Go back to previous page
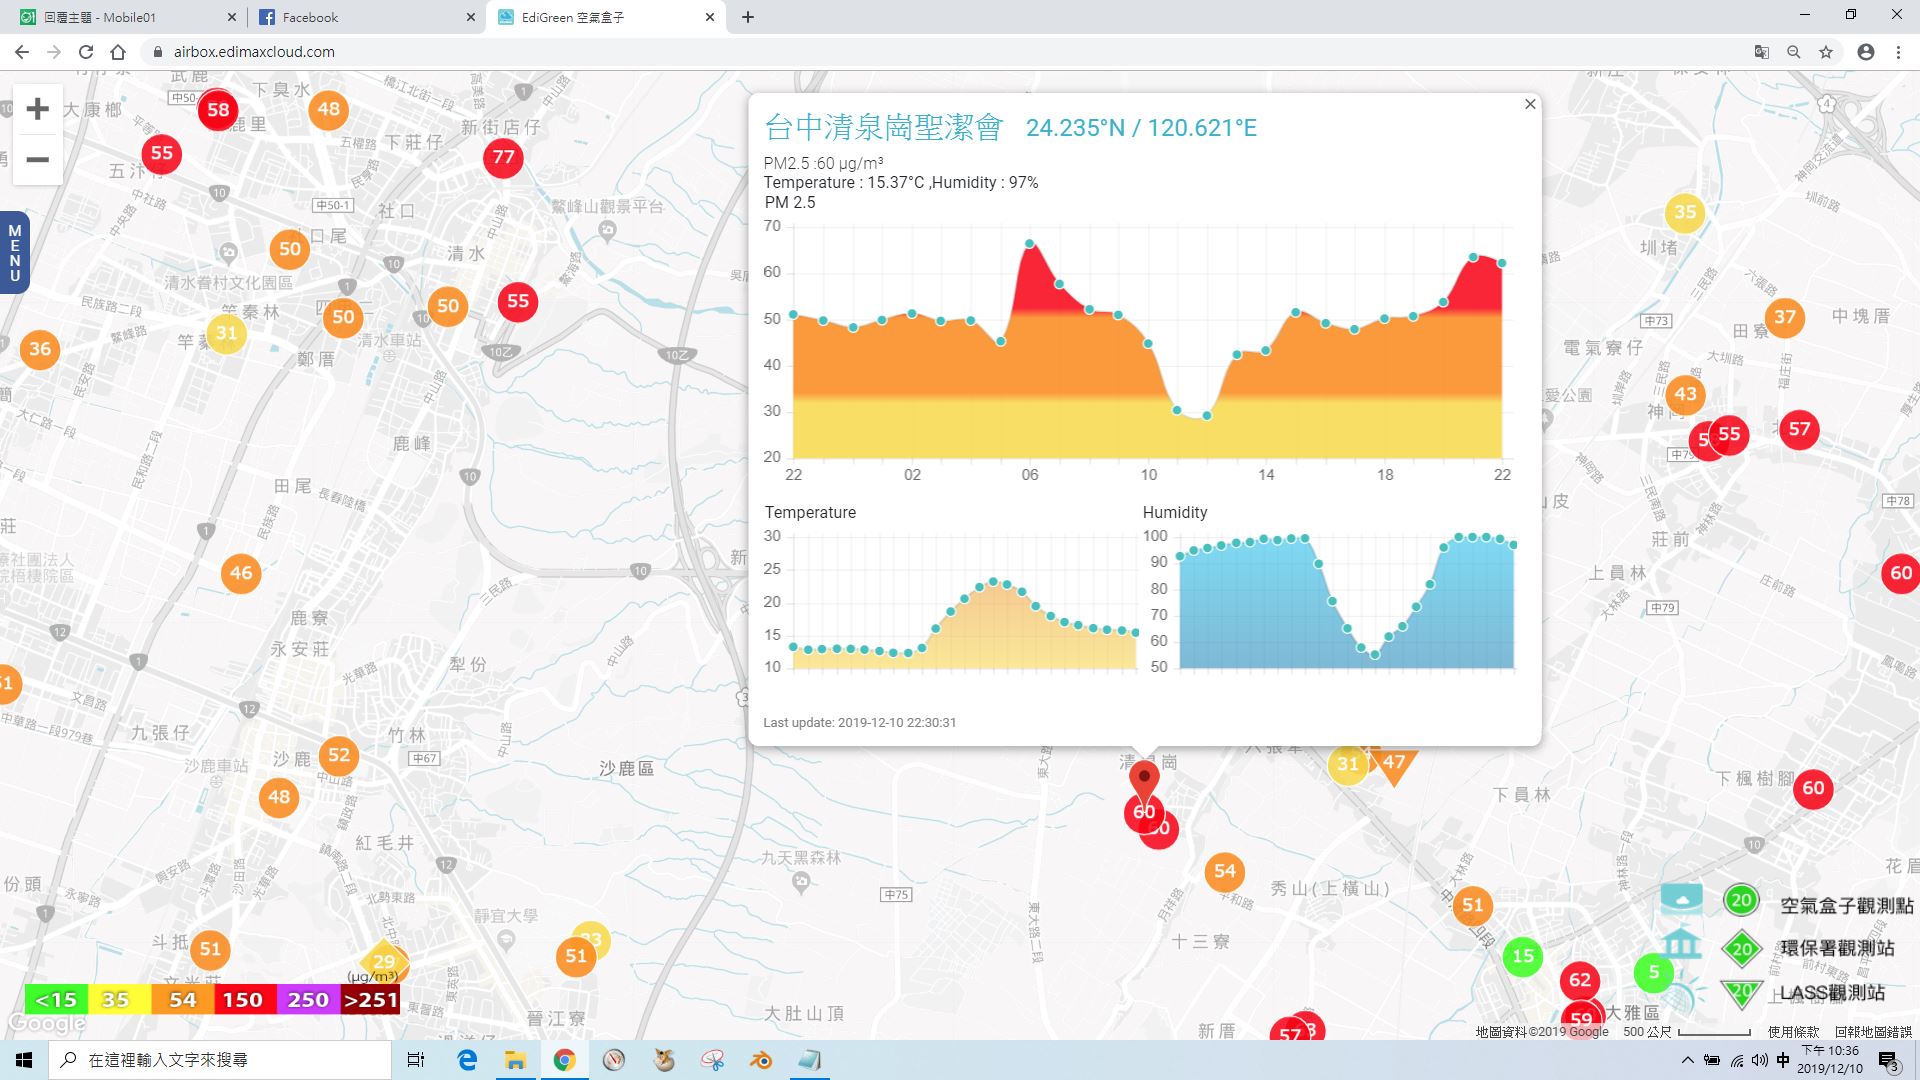The width and height of the screenshot is (1920, 1080). coord(22,52)
